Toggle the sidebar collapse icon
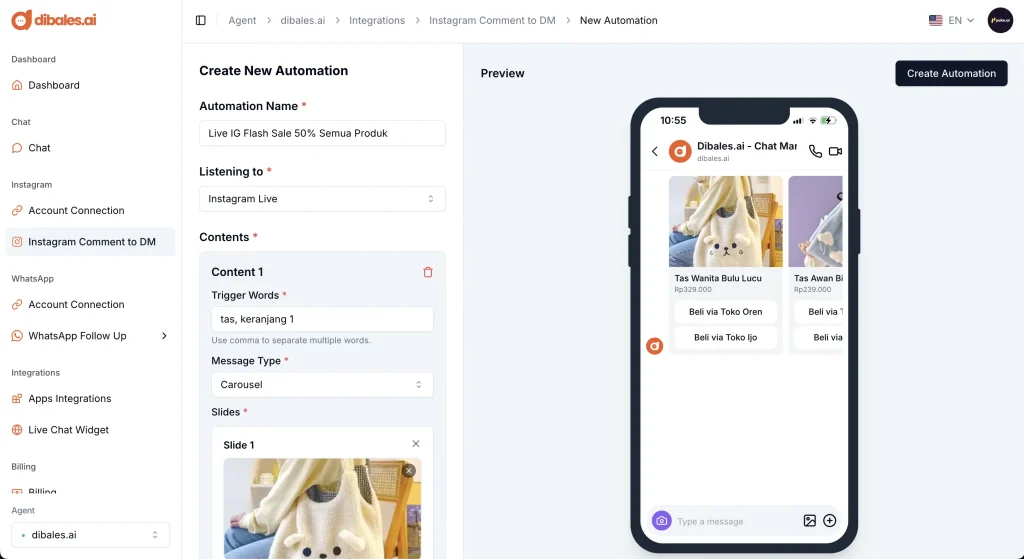The width and height of the screenshot is (1024, 559). tap(201, 20)
